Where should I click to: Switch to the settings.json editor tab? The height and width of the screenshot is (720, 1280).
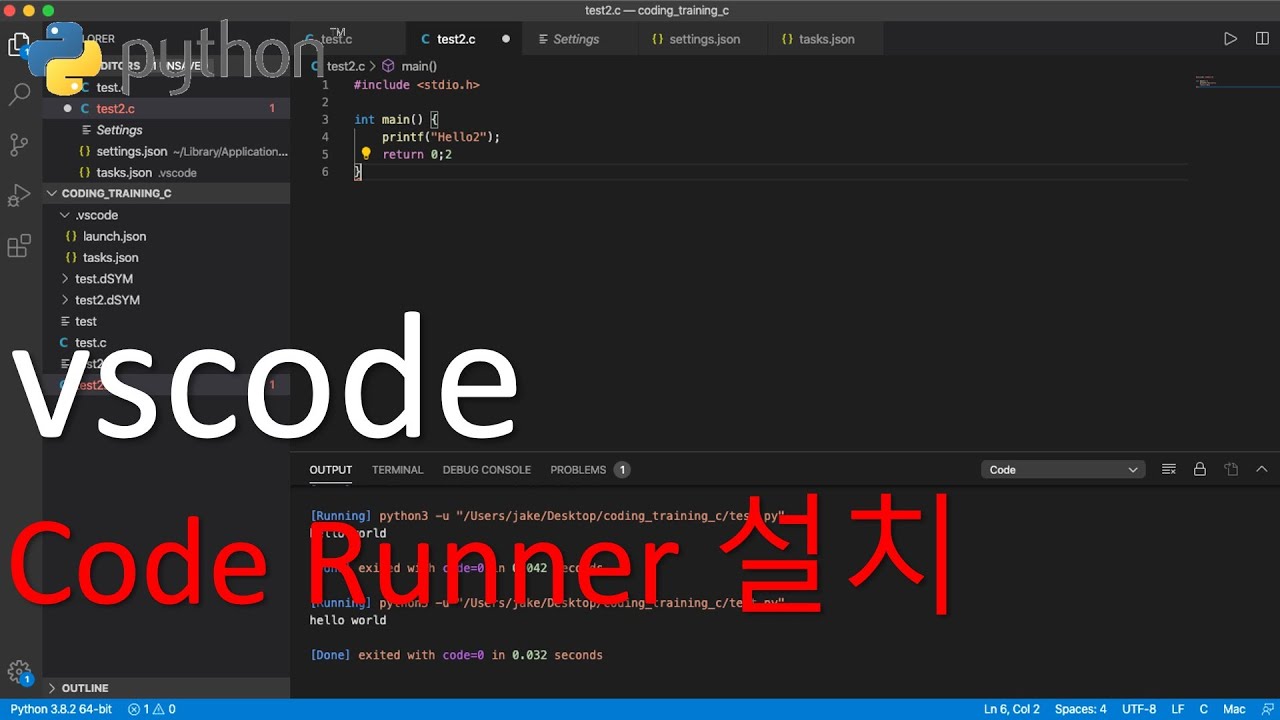[x=704, y=39]
